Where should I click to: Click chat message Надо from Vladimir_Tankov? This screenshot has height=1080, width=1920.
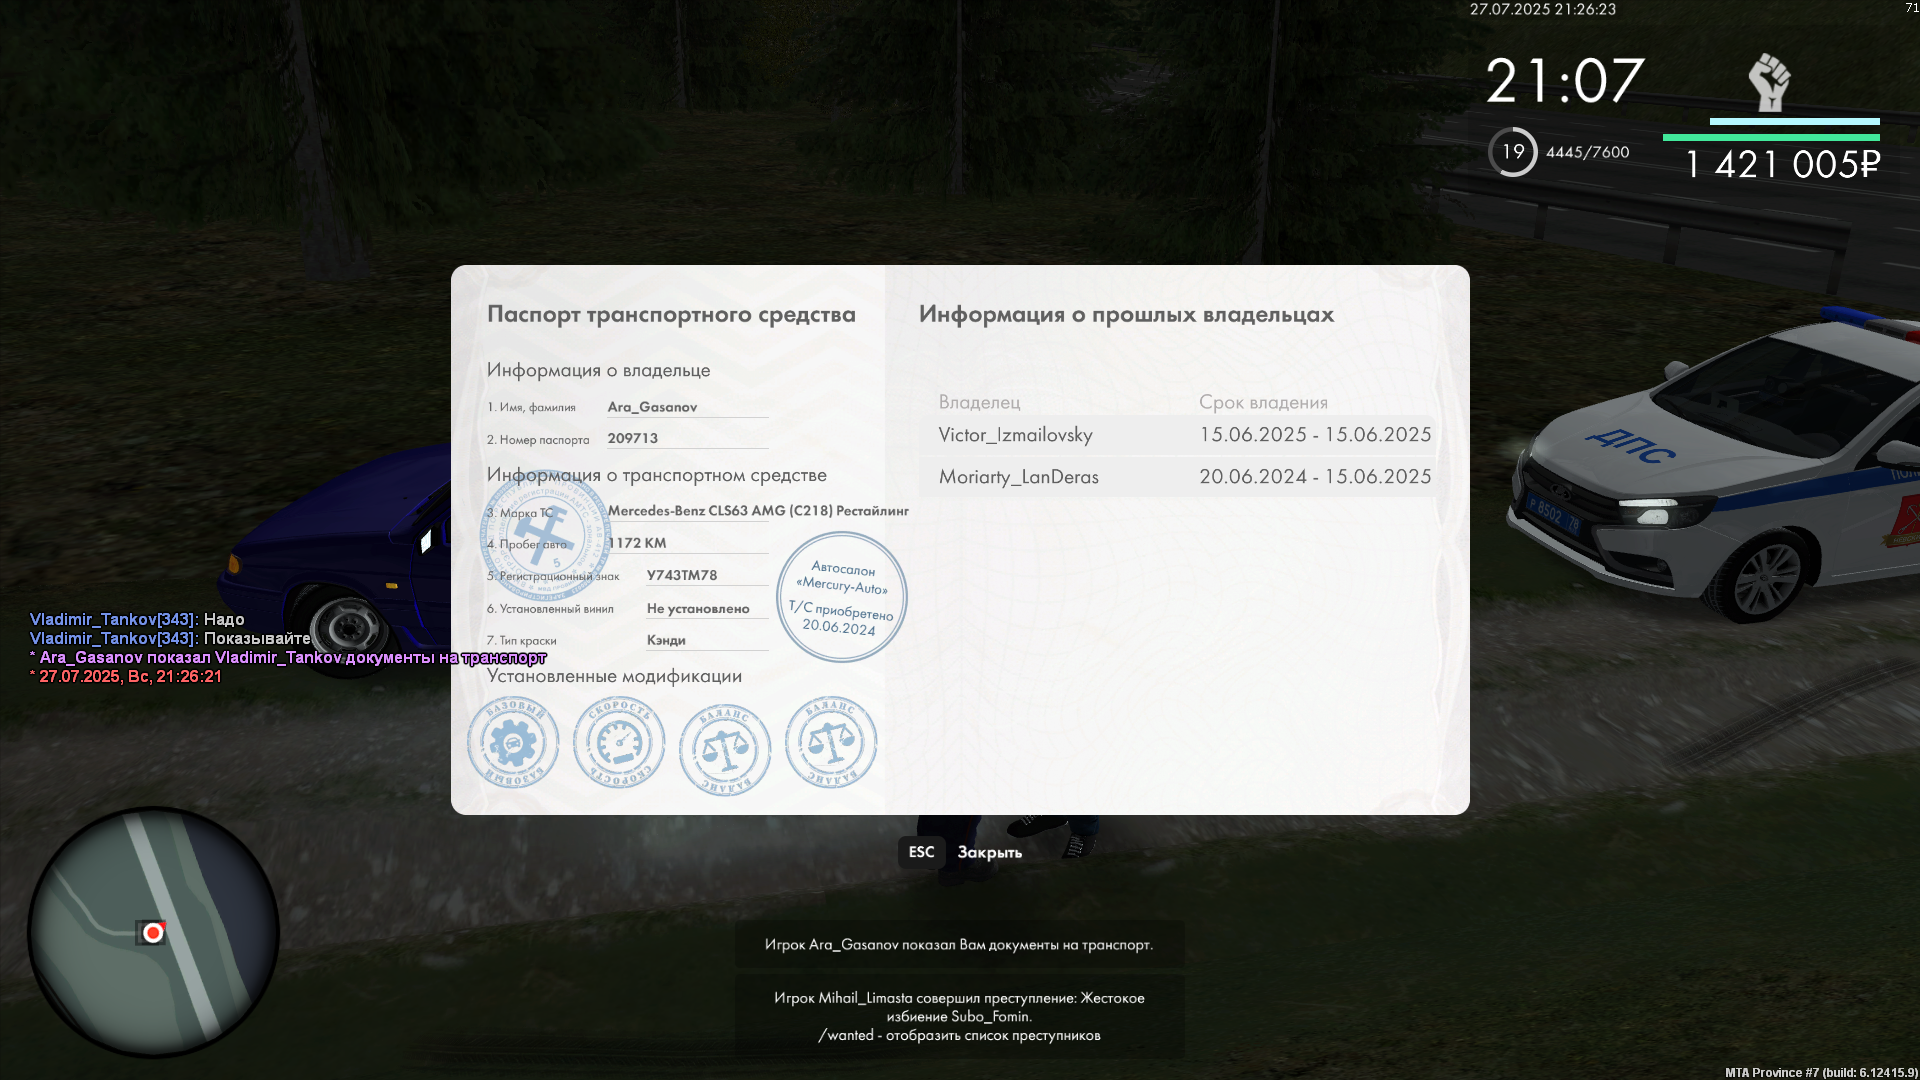click(x=137, y=619)
